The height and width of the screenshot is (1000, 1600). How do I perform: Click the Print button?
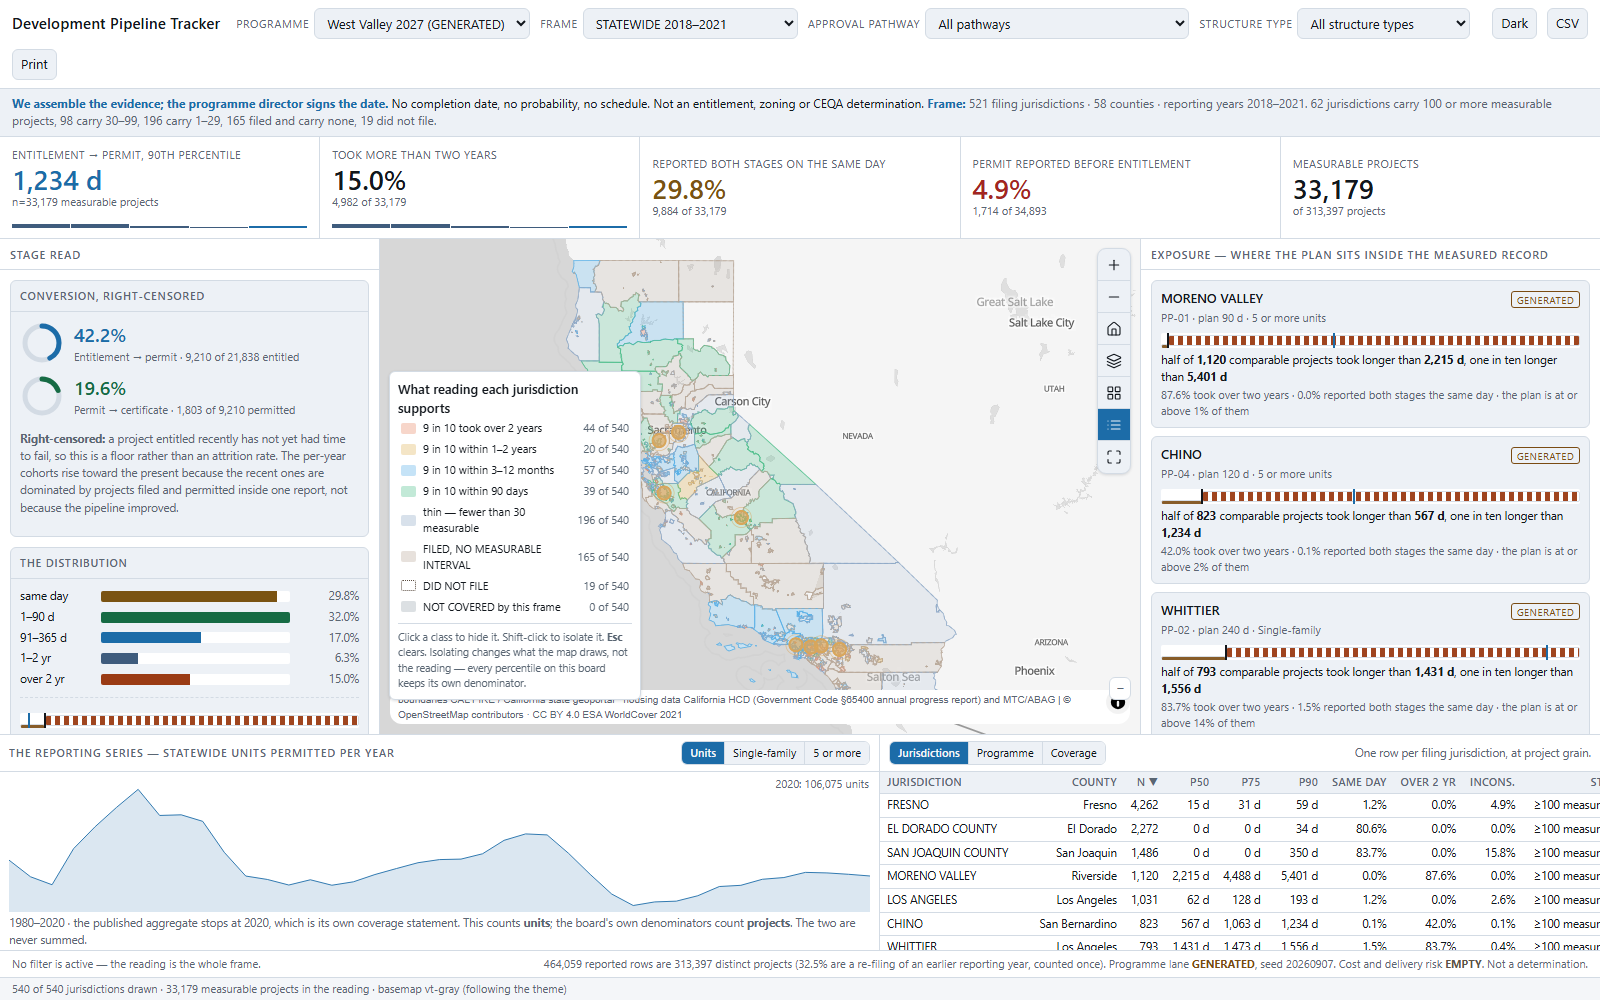pos(34,65)
